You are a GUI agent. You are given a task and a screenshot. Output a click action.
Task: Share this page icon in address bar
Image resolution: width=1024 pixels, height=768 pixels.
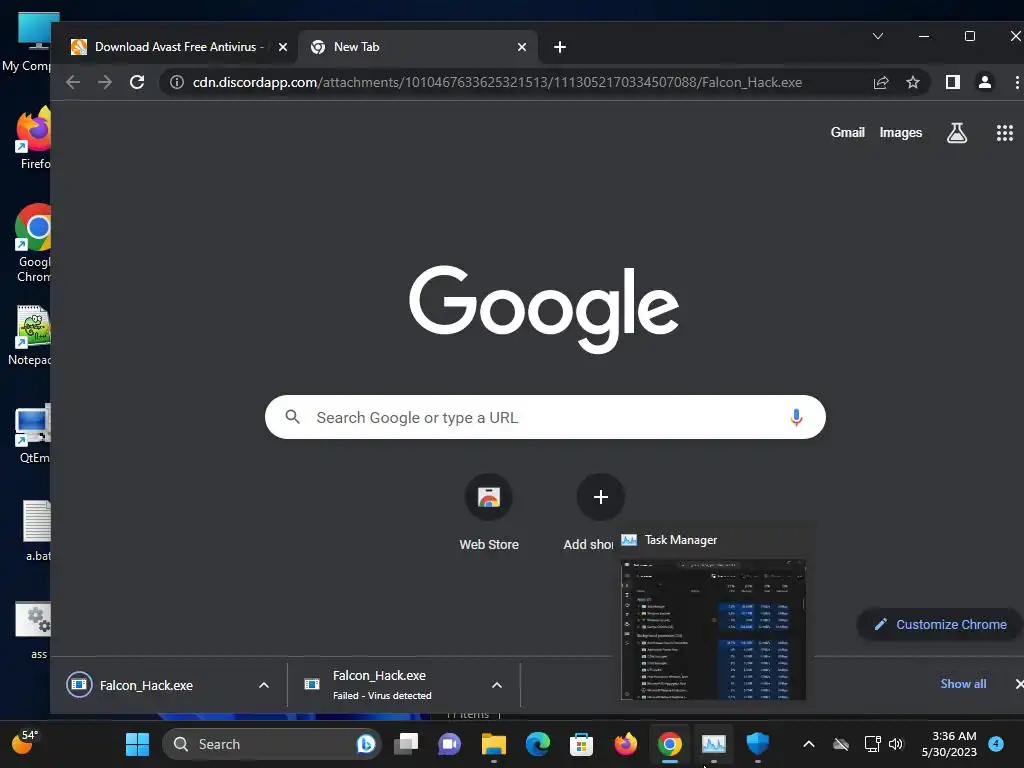point(881,82)
